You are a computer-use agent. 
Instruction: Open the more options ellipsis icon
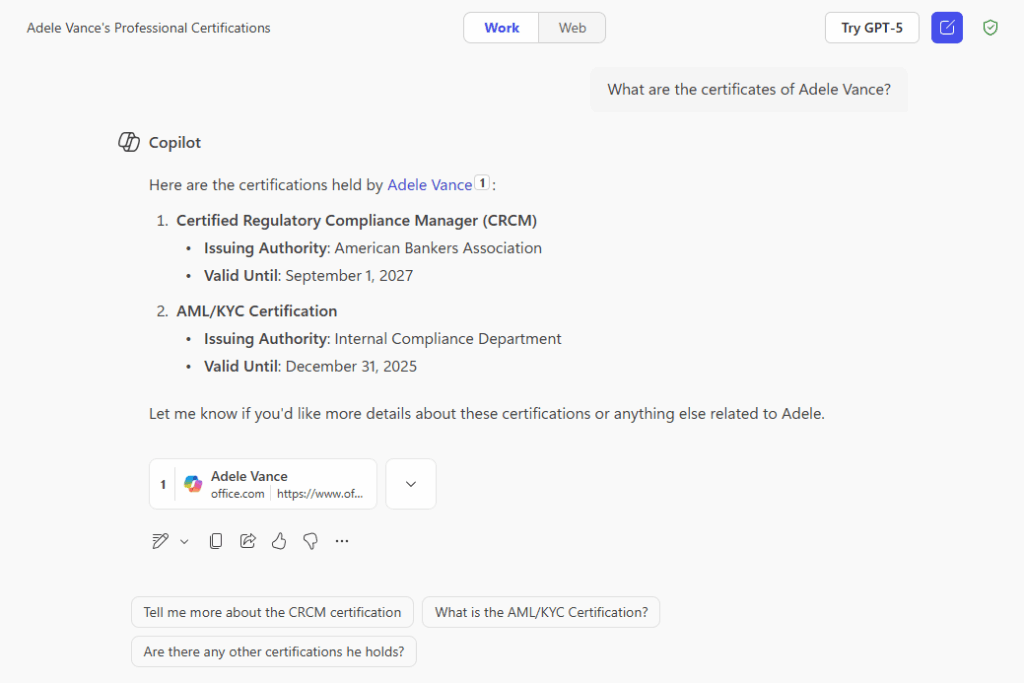[x=341, y=540]
